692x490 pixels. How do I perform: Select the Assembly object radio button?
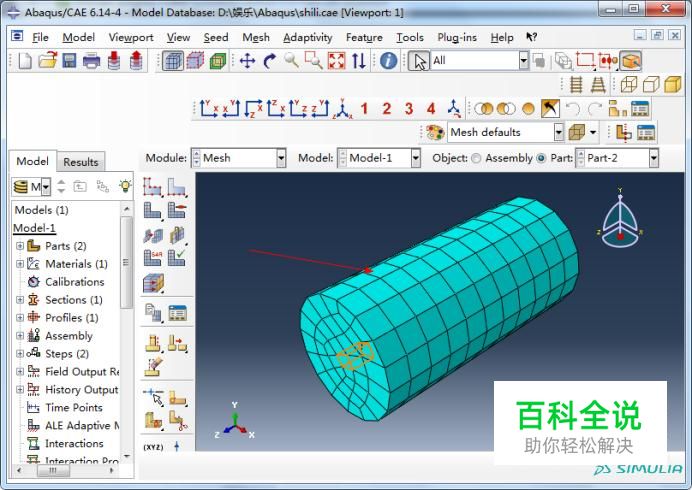[x=476, y=158]
